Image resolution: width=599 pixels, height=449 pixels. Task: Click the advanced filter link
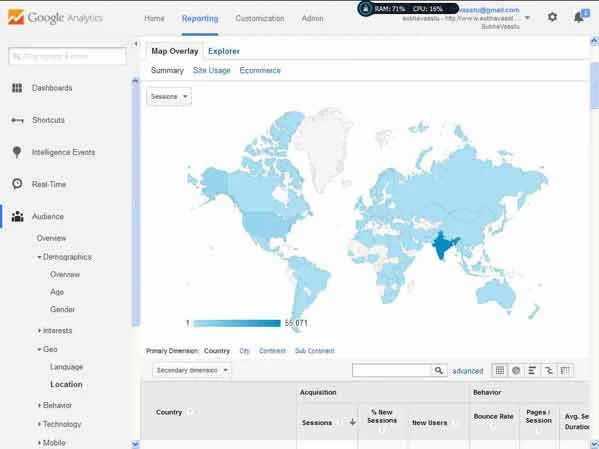pyautogui.click(x=468, y=371)
